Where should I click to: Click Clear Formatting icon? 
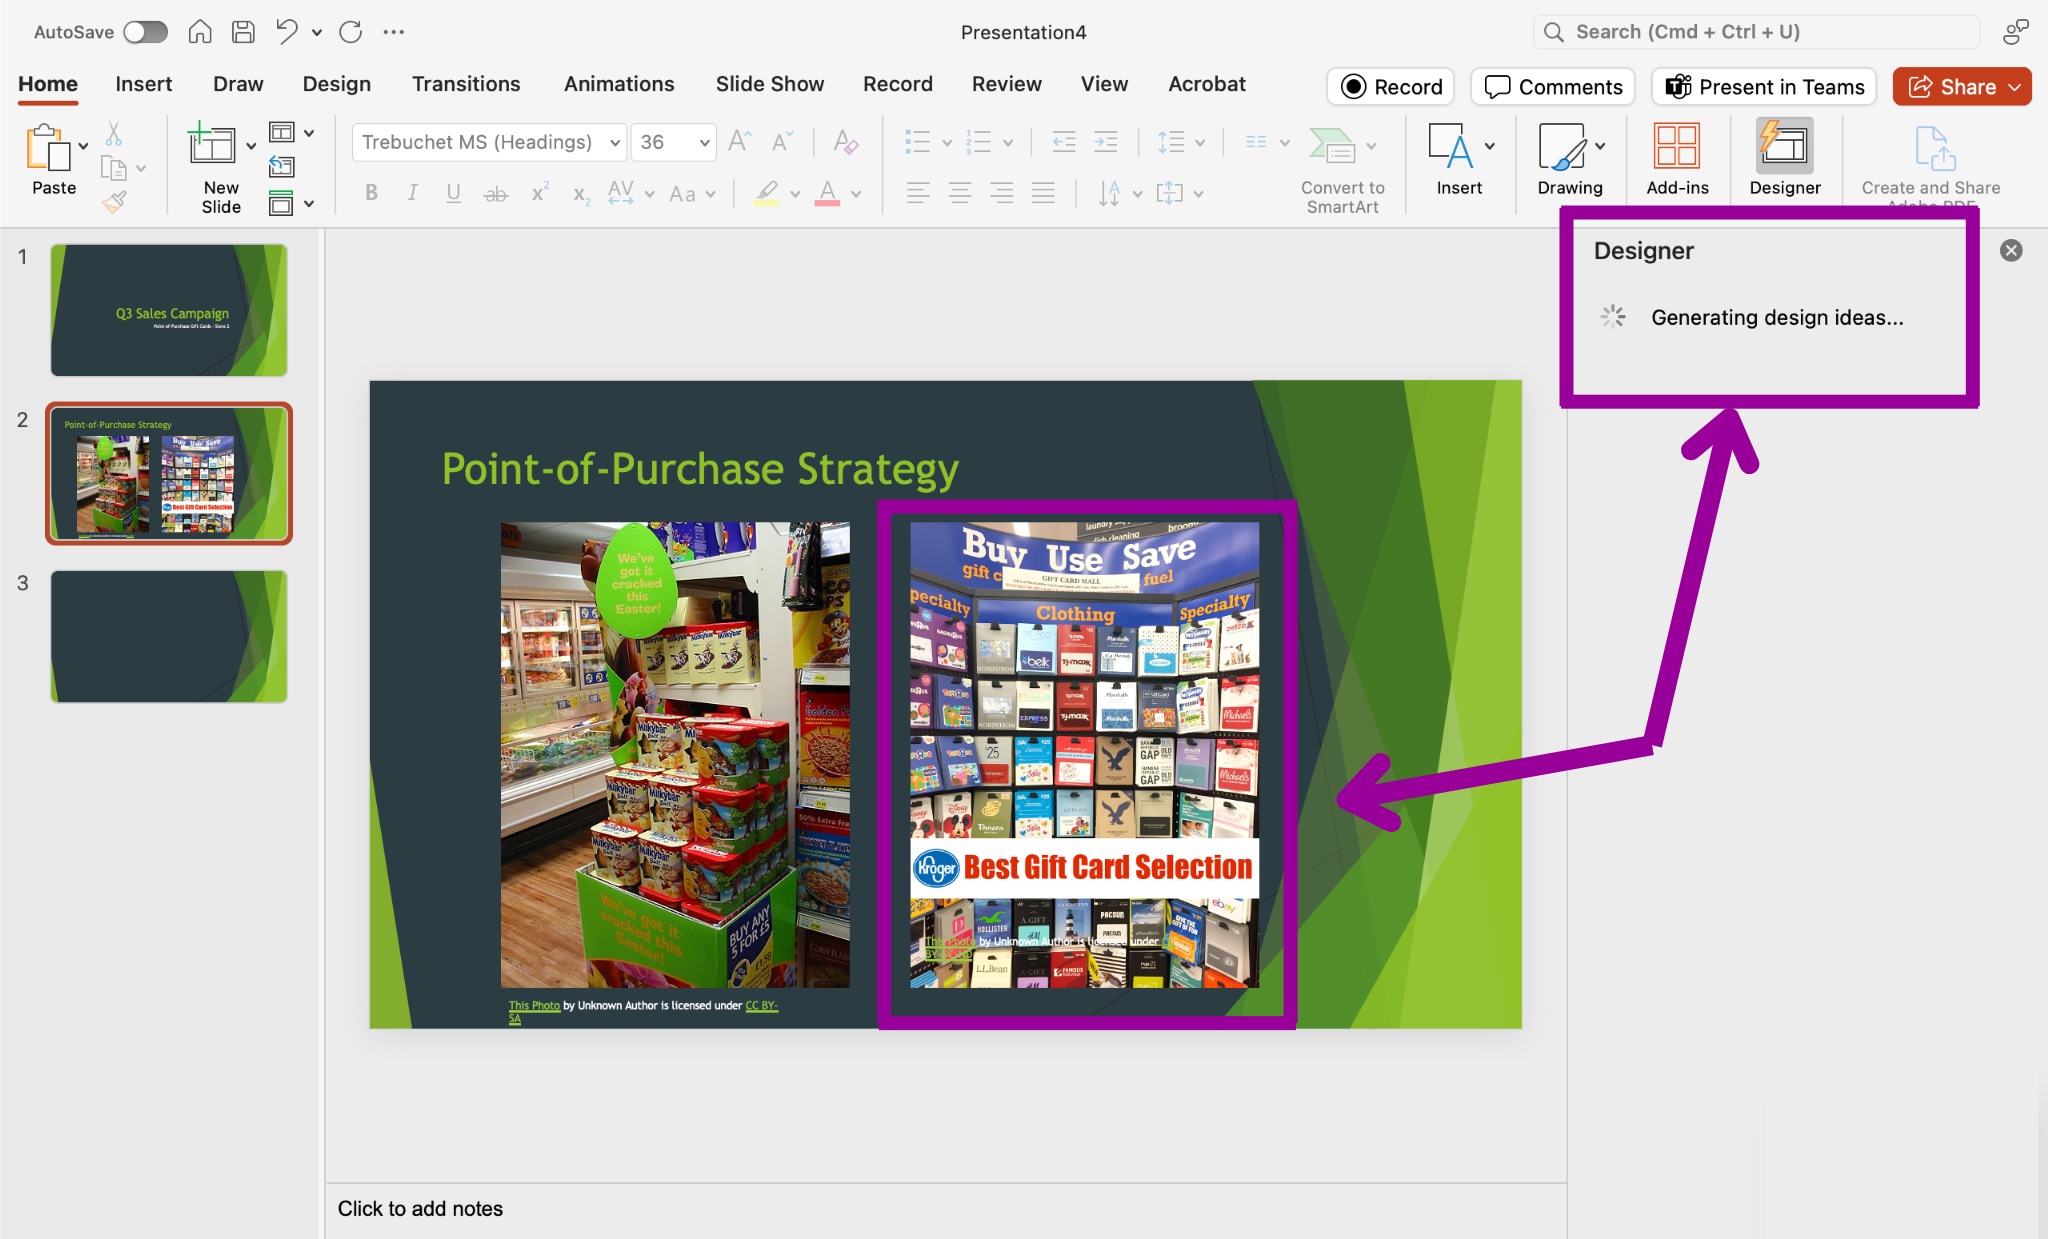click(846, 141)
